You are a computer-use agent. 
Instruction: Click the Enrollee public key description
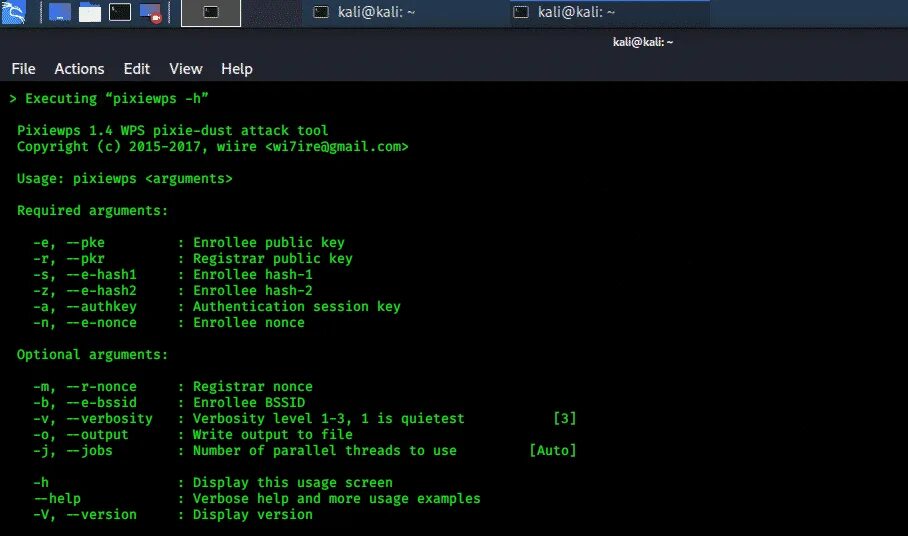pyautogui.click(x=269, y=243)
